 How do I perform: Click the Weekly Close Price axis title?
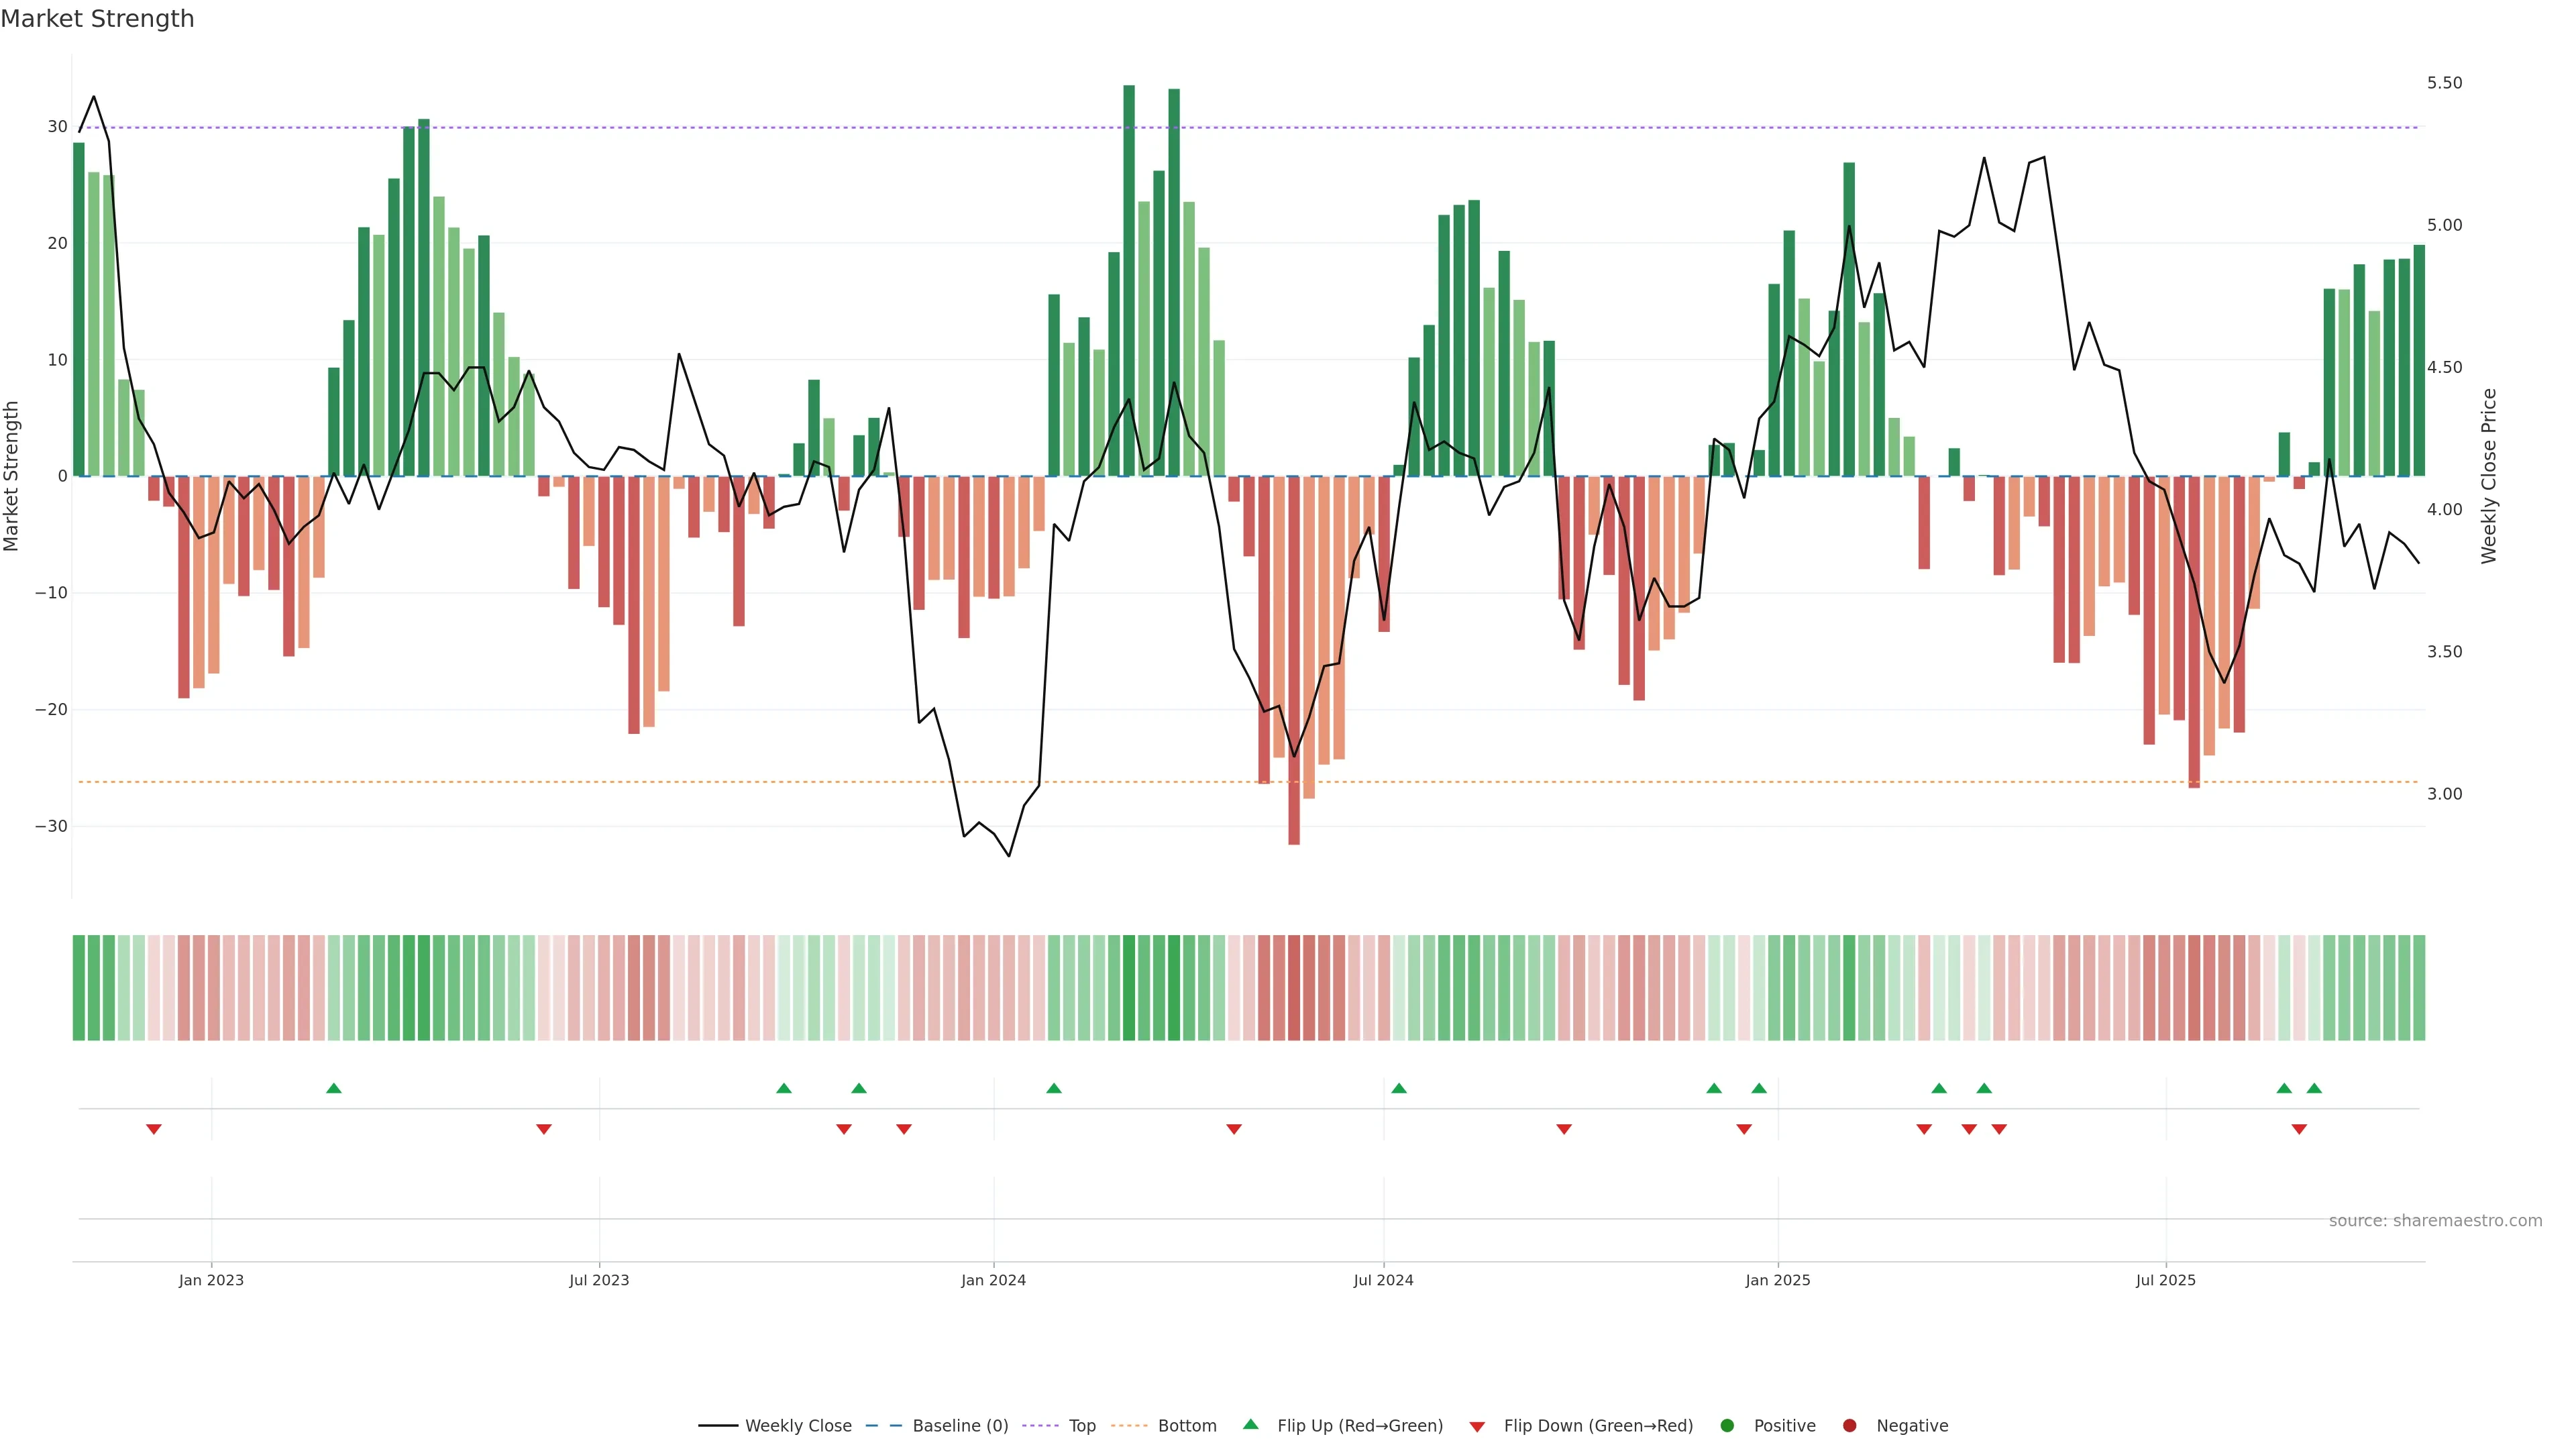2489,476
